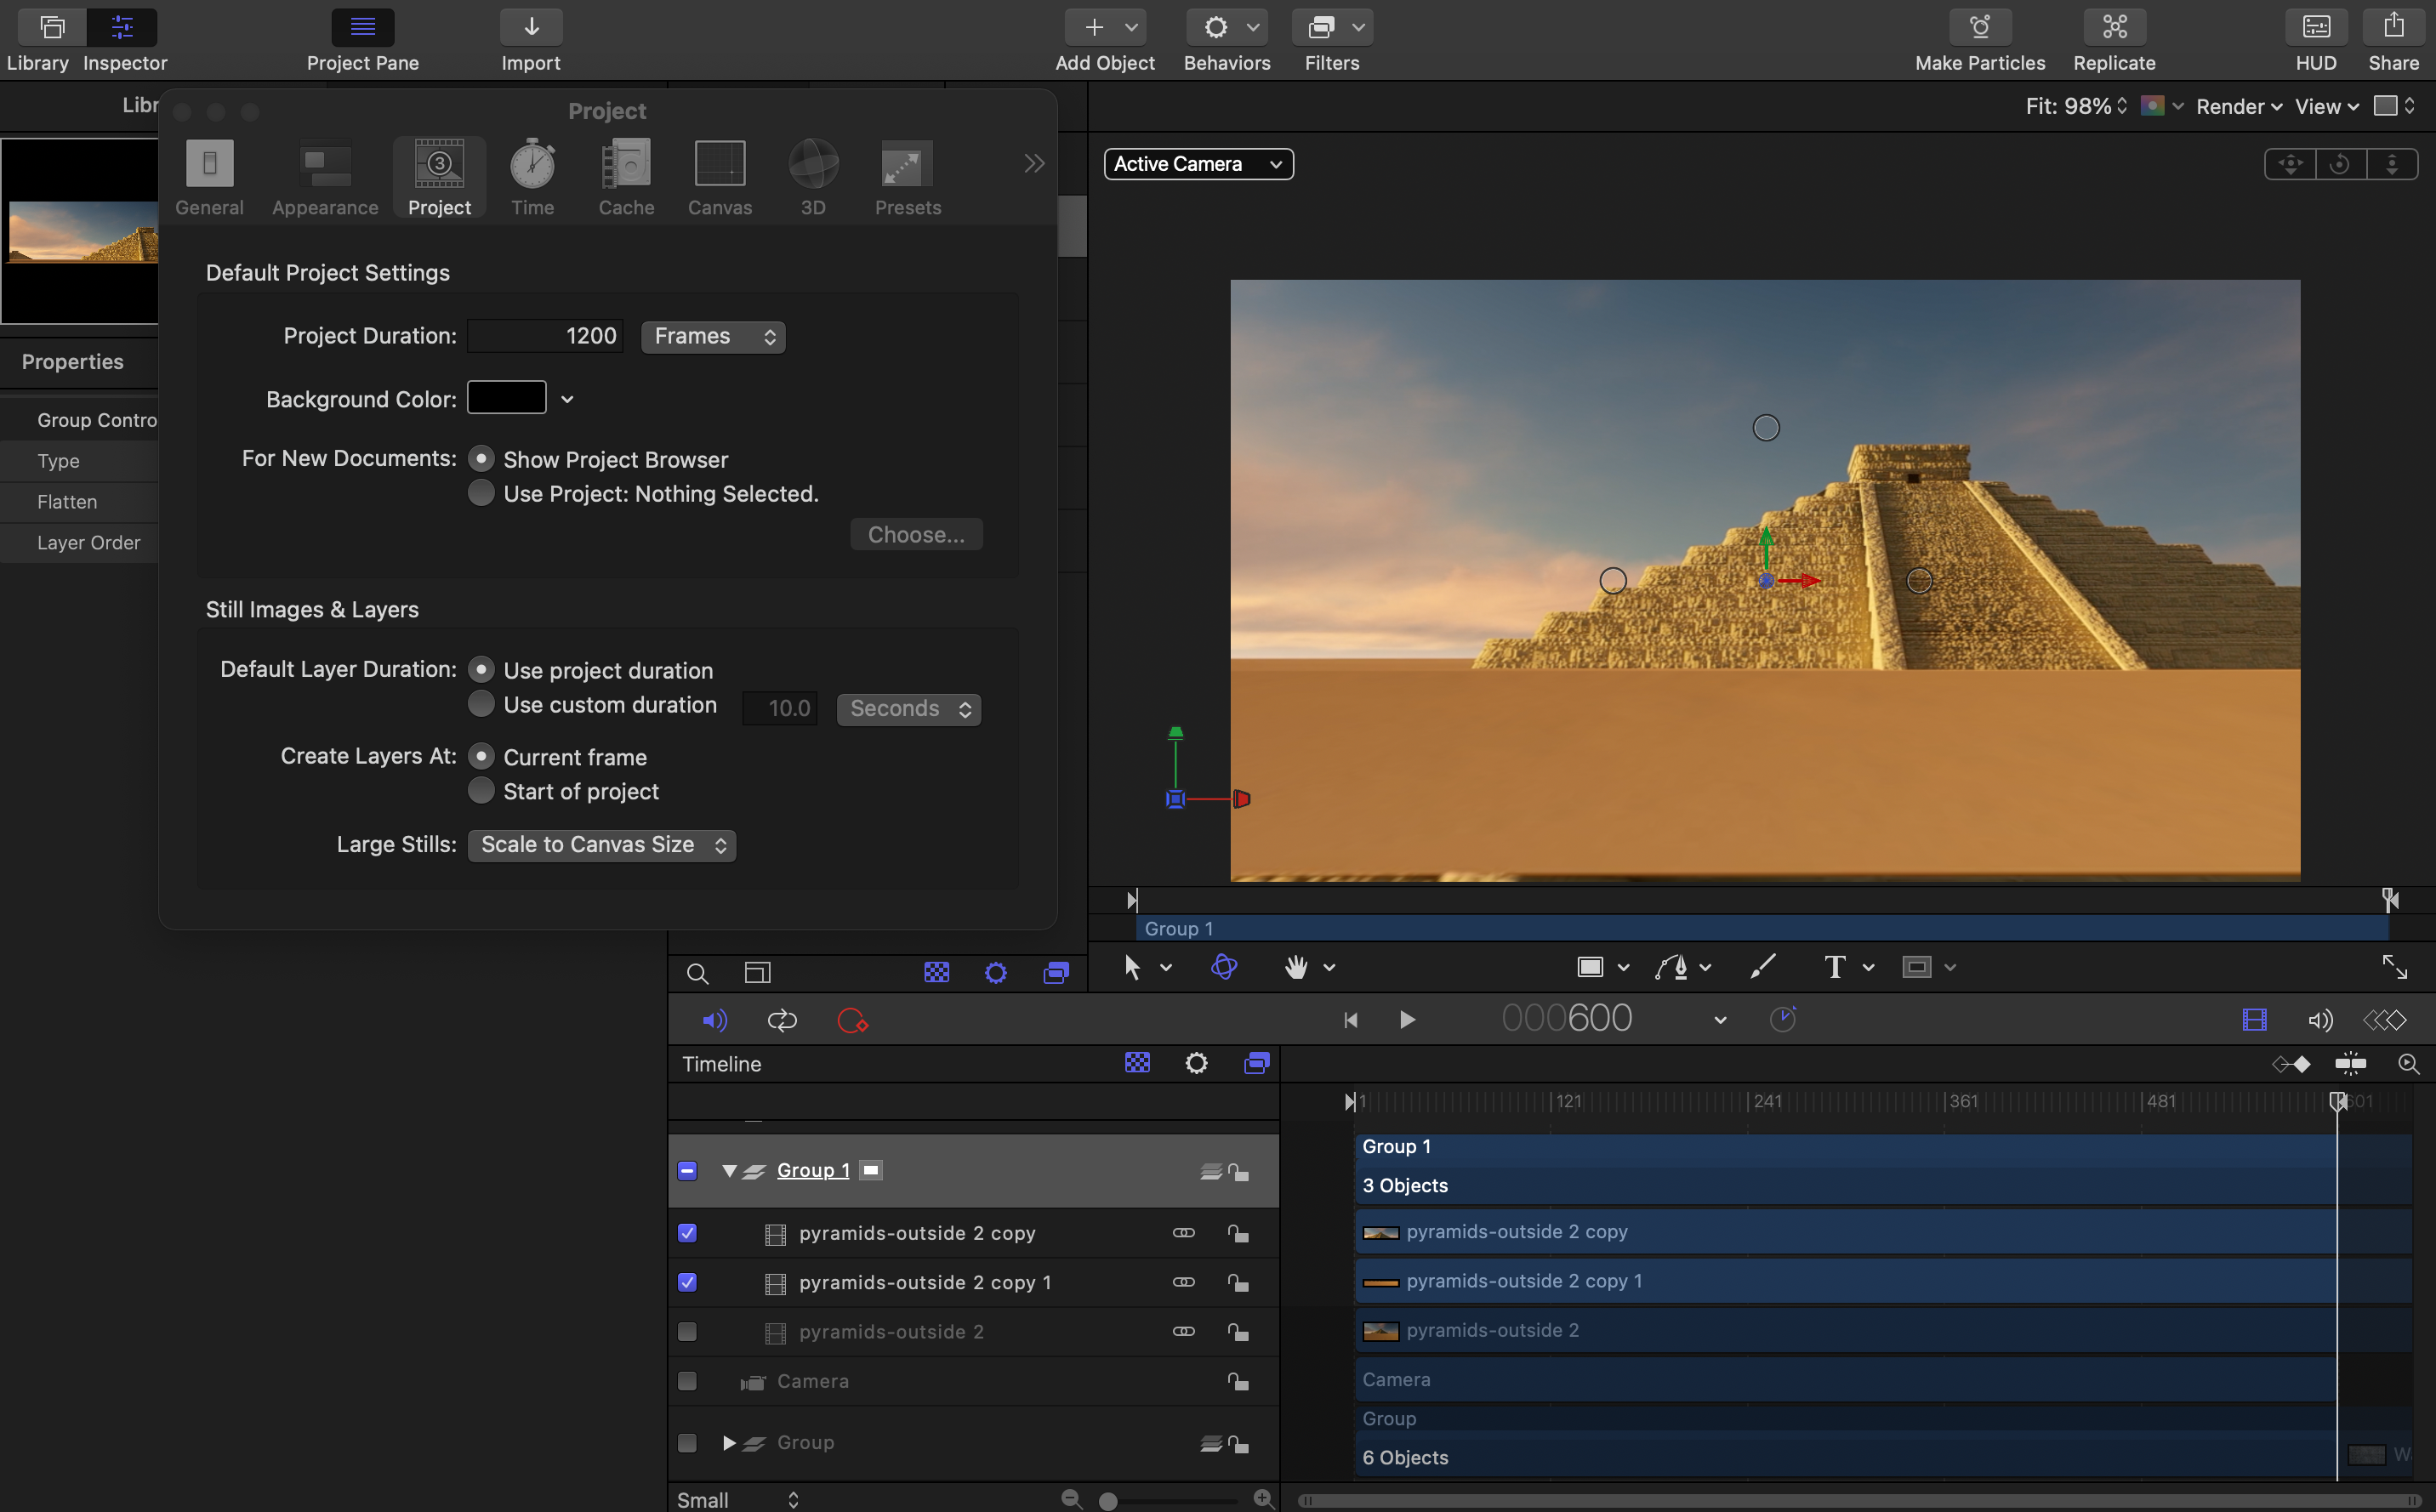
Task: Select the Pan hand tool
Action: (x=1296, y=967)
